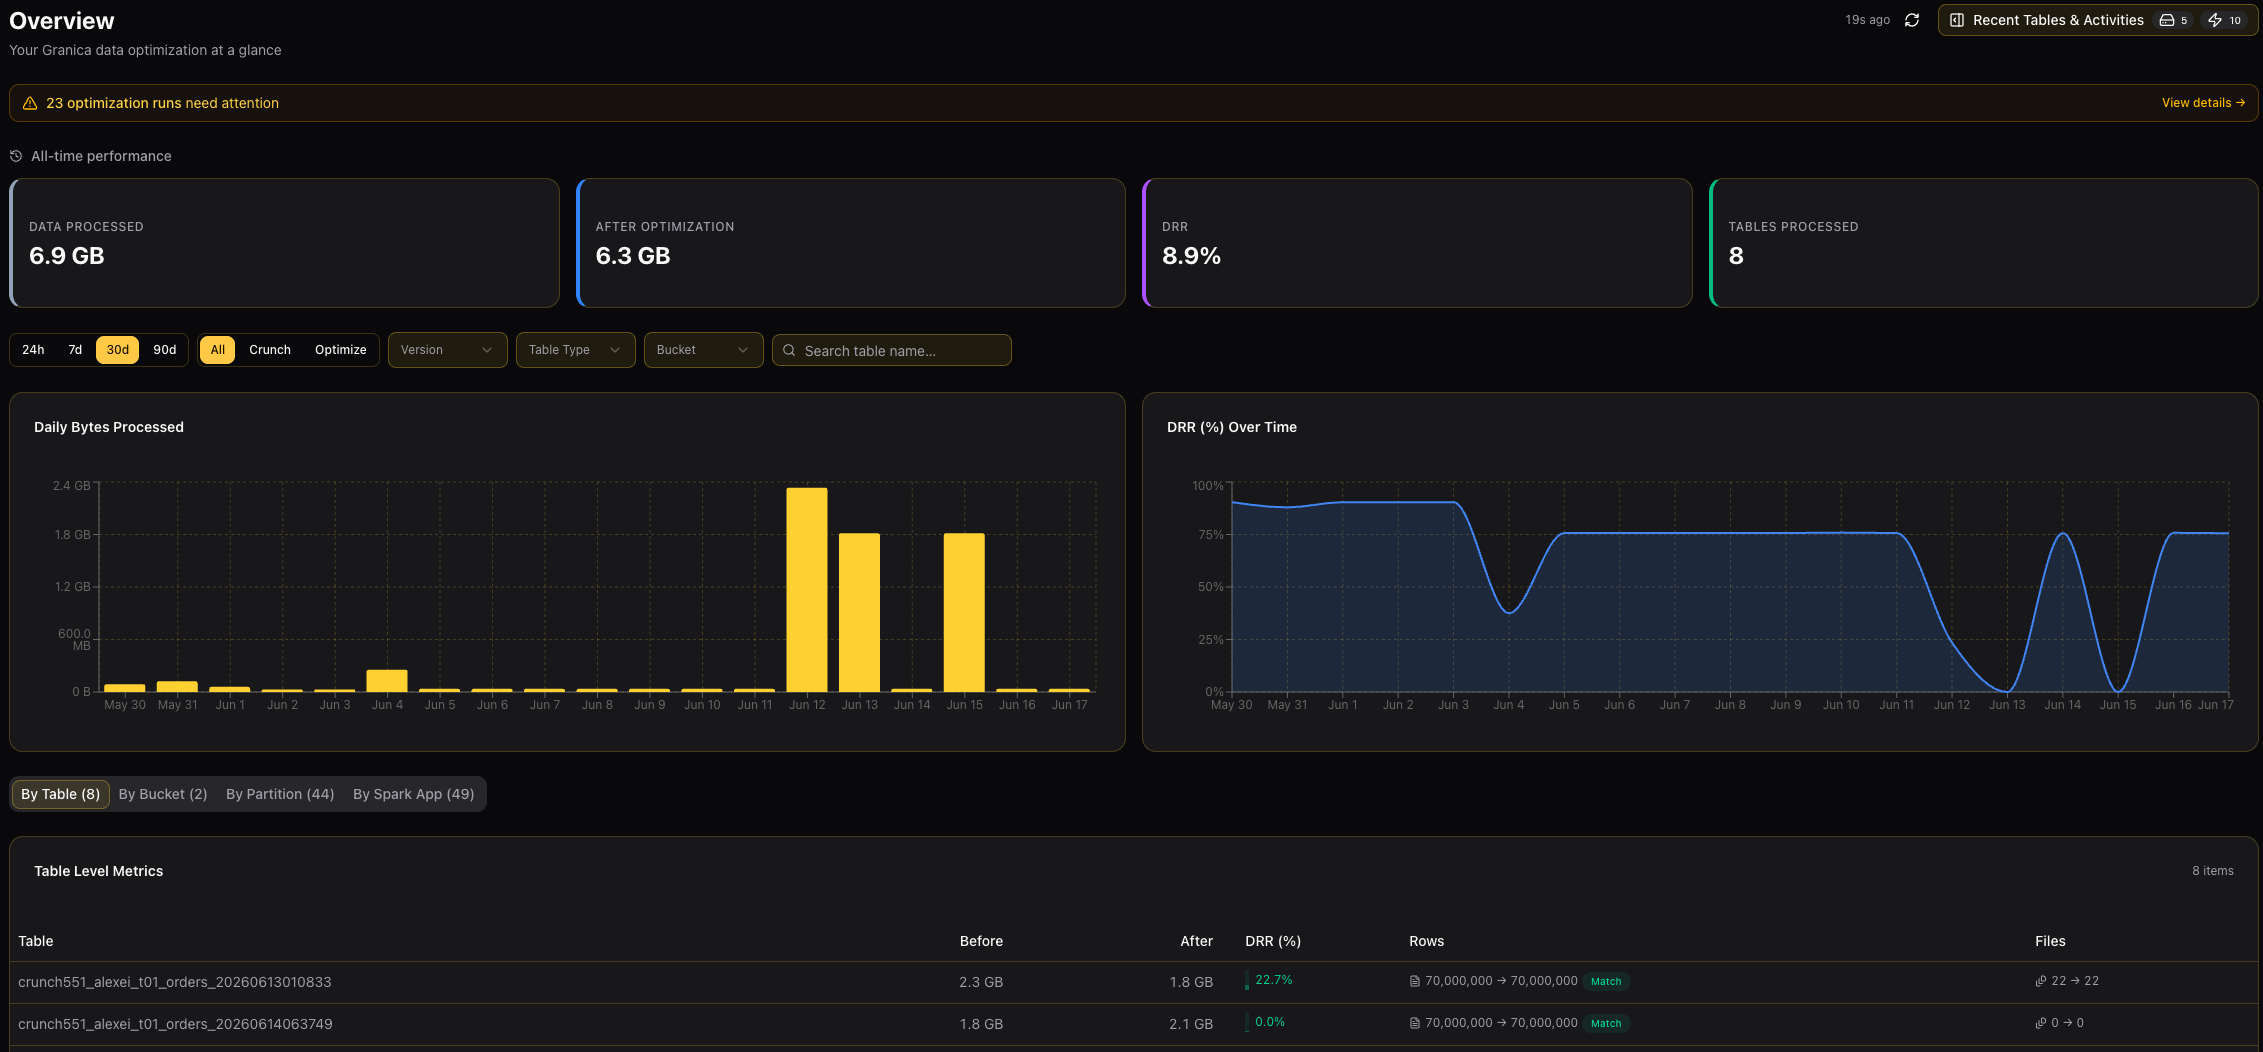Click the 8 items count label
The height and width of the screenshot is (1052, 2263).
click(2212, 871)
